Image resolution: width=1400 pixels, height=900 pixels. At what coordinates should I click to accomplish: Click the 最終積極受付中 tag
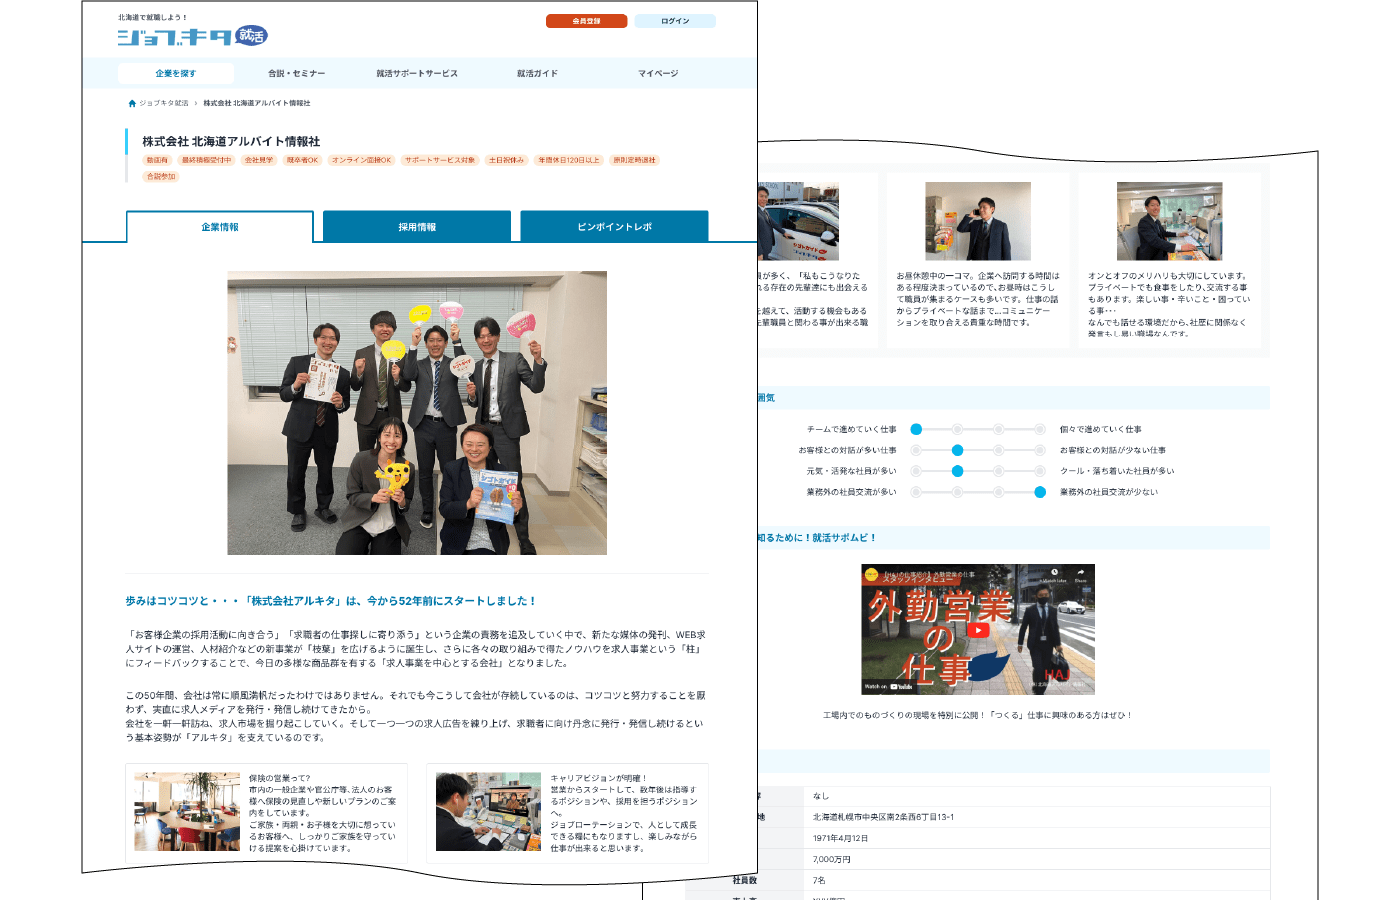point(206,160)
